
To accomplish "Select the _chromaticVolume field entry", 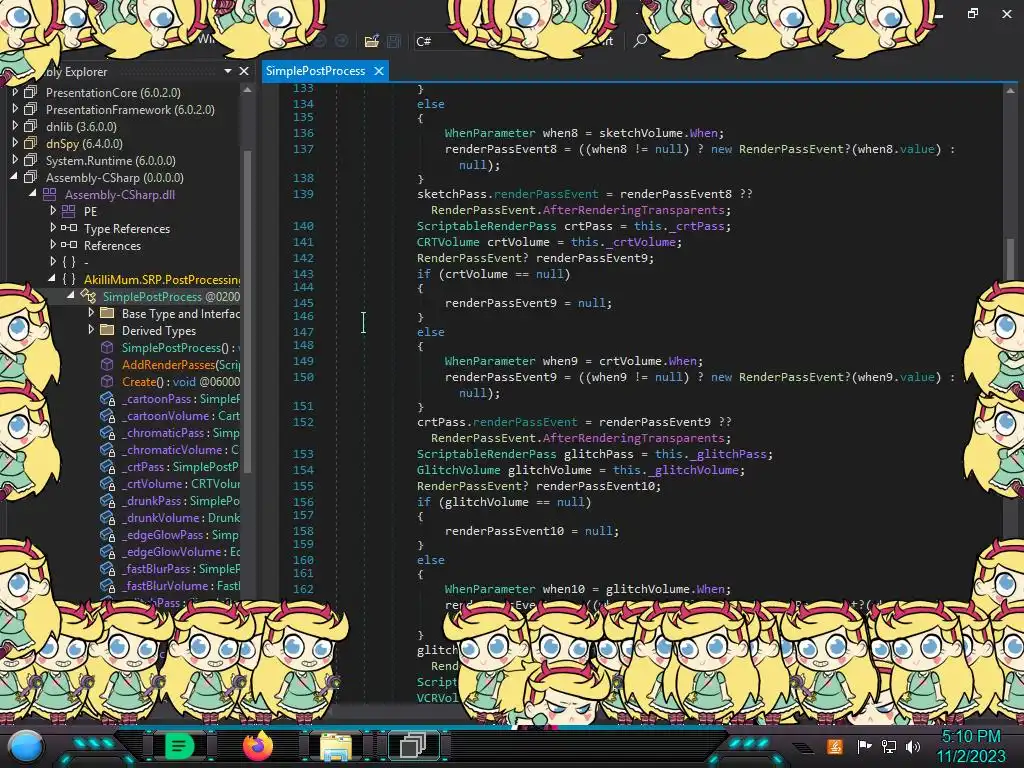I will [180, 449].
